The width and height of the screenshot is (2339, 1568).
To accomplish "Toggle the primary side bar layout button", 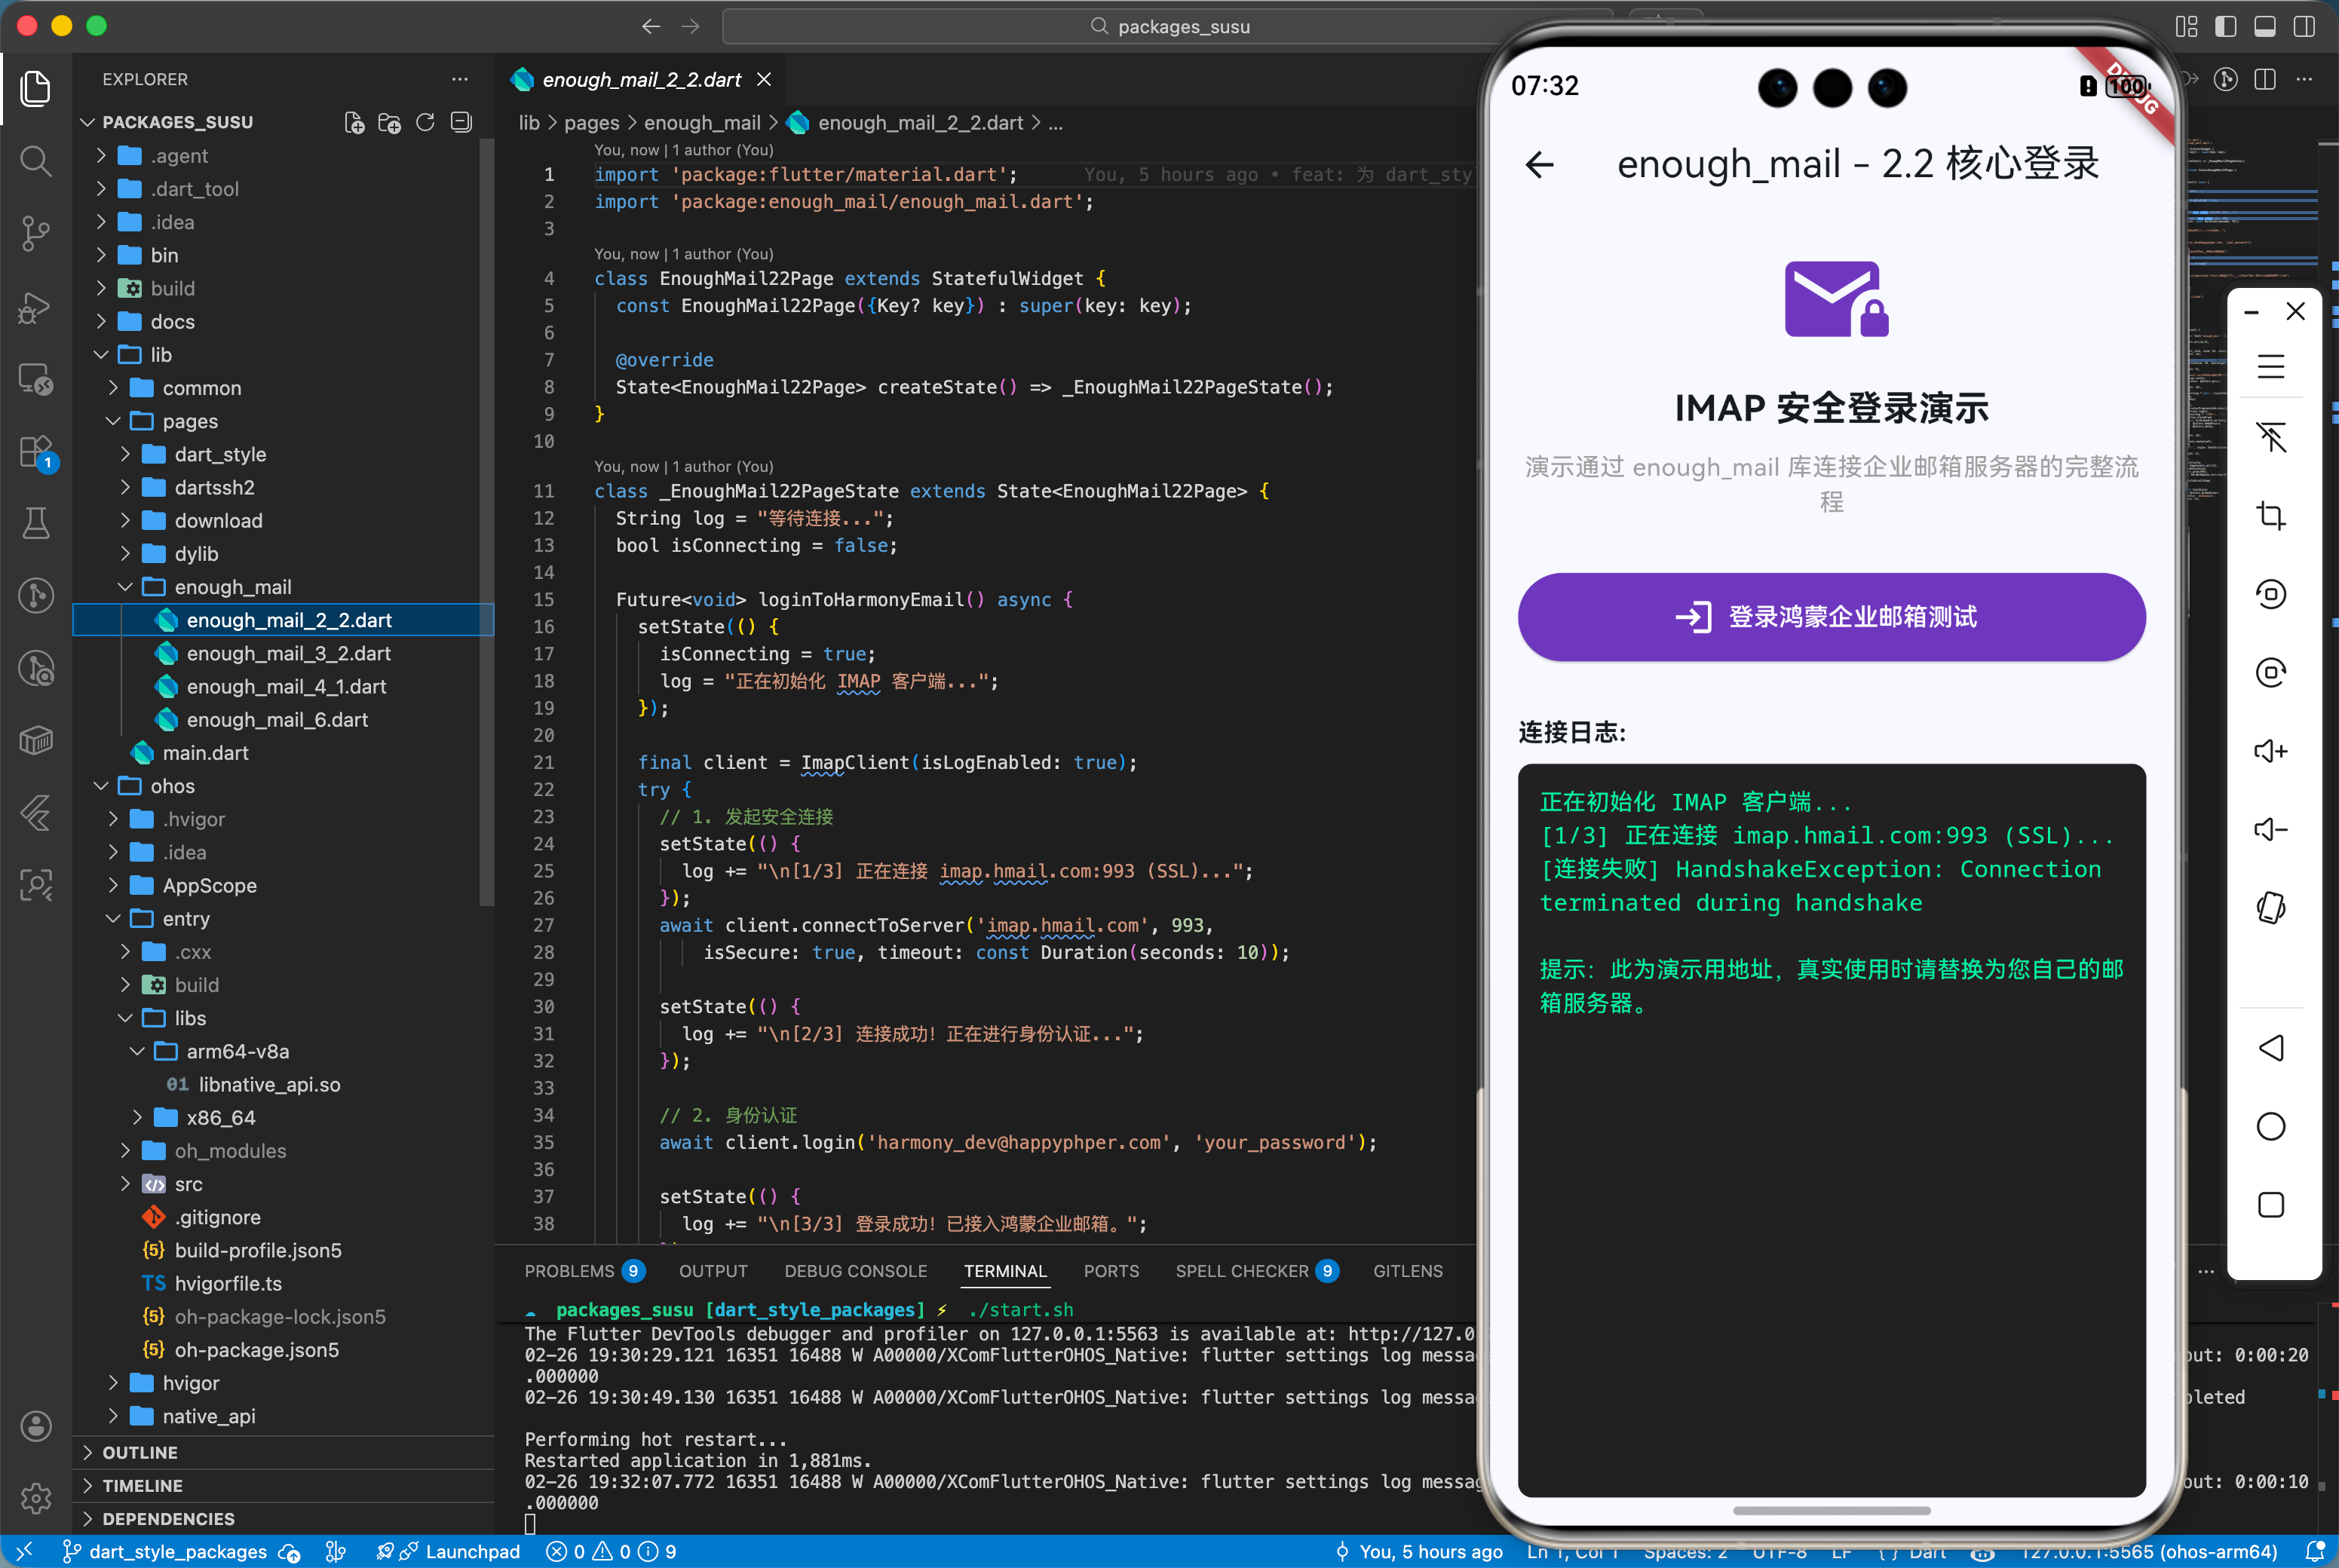I will (2225, 26).
